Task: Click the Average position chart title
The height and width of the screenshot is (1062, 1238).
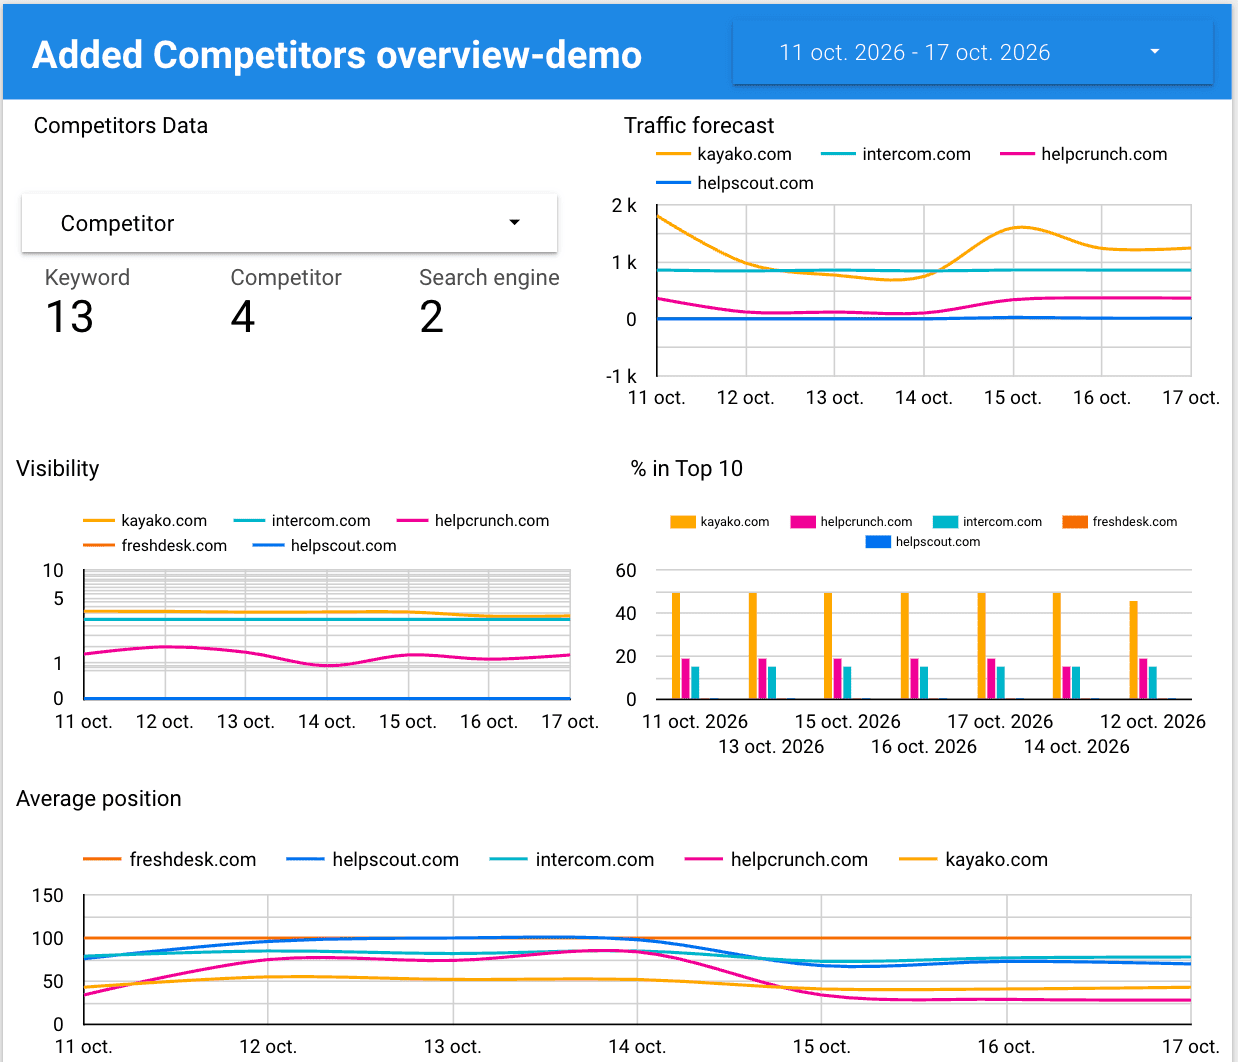Action: click(99, 799)
